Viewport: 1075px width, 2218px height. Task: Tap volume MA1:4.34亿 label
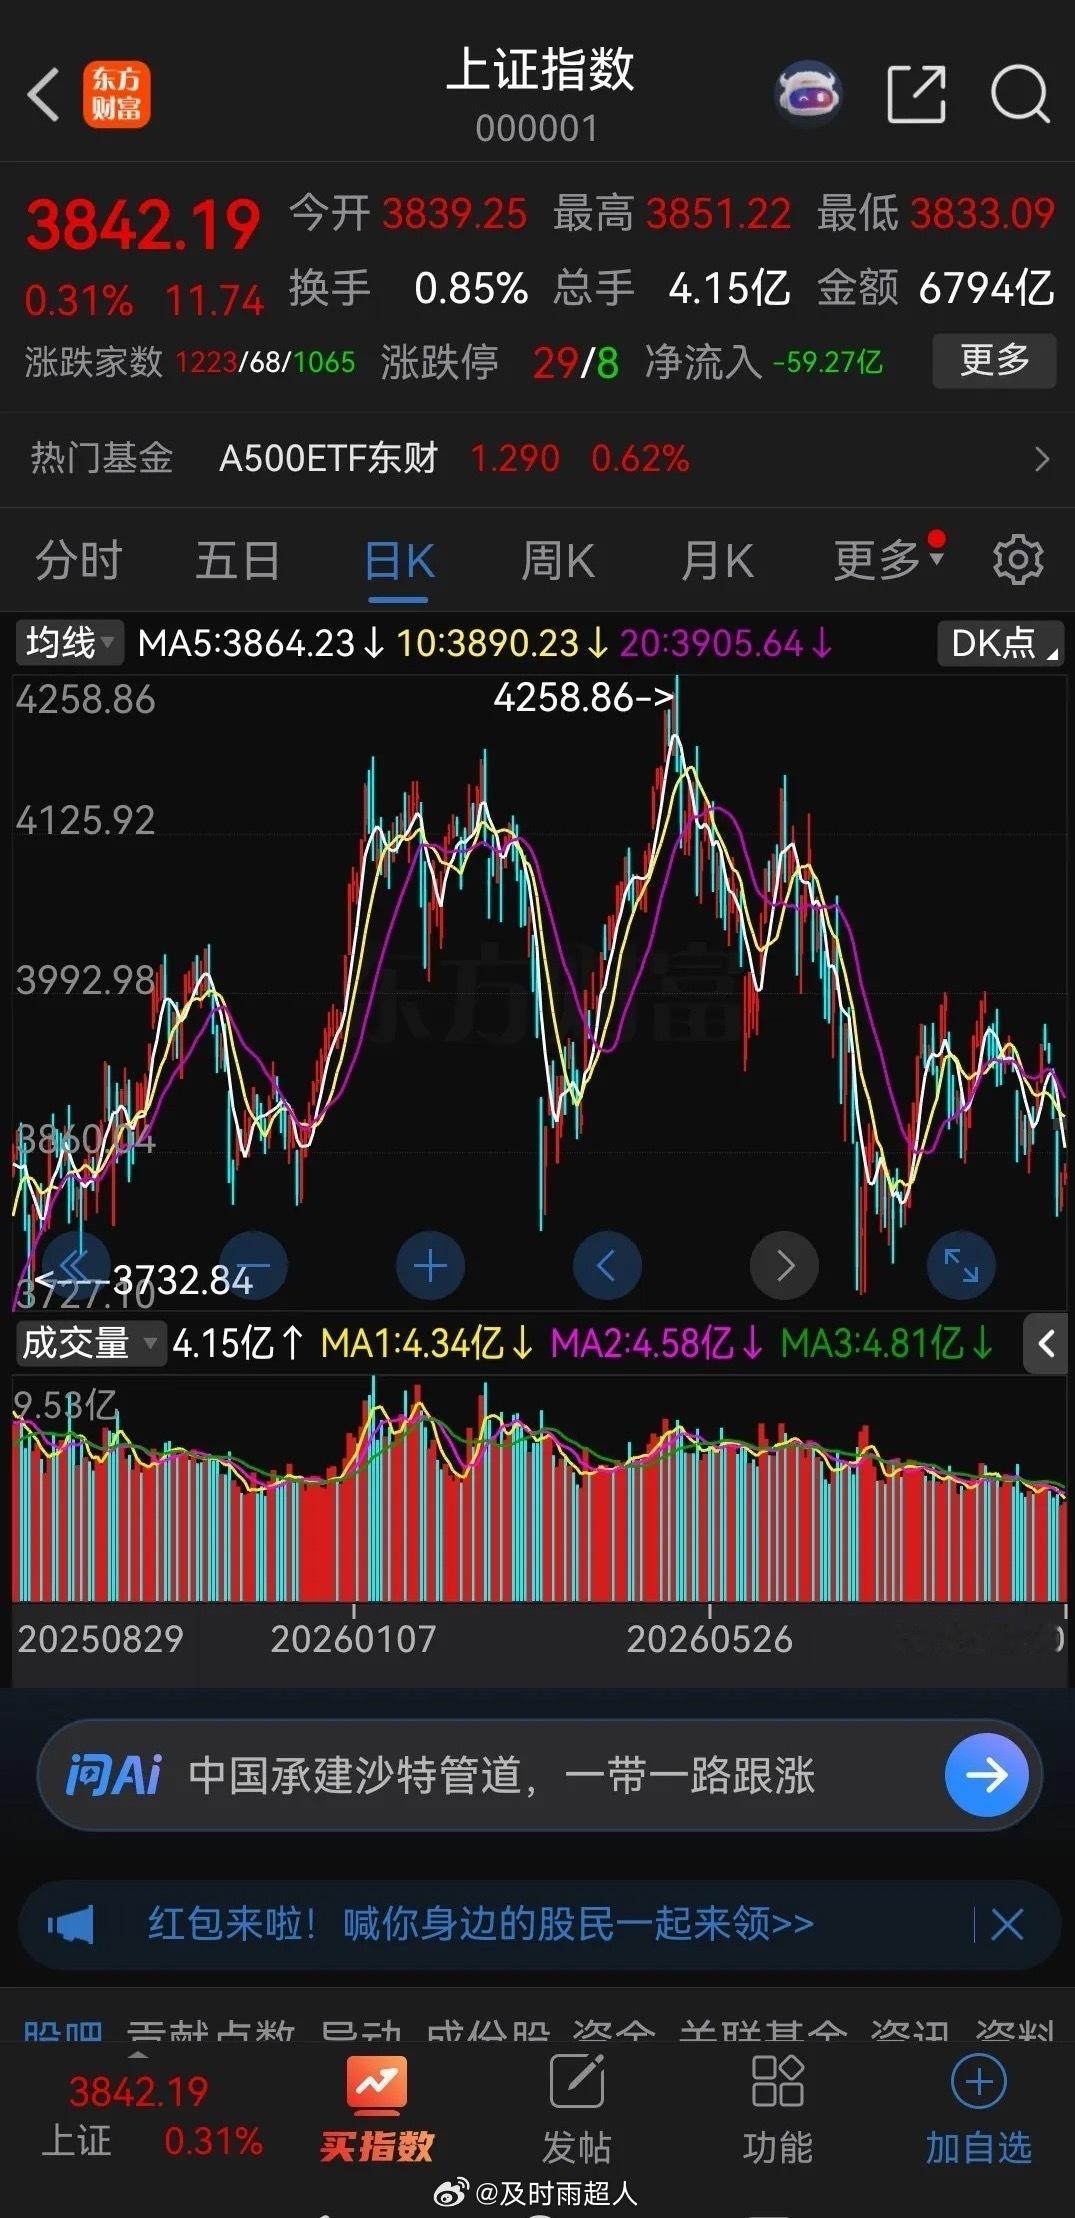click(427, 1343)
